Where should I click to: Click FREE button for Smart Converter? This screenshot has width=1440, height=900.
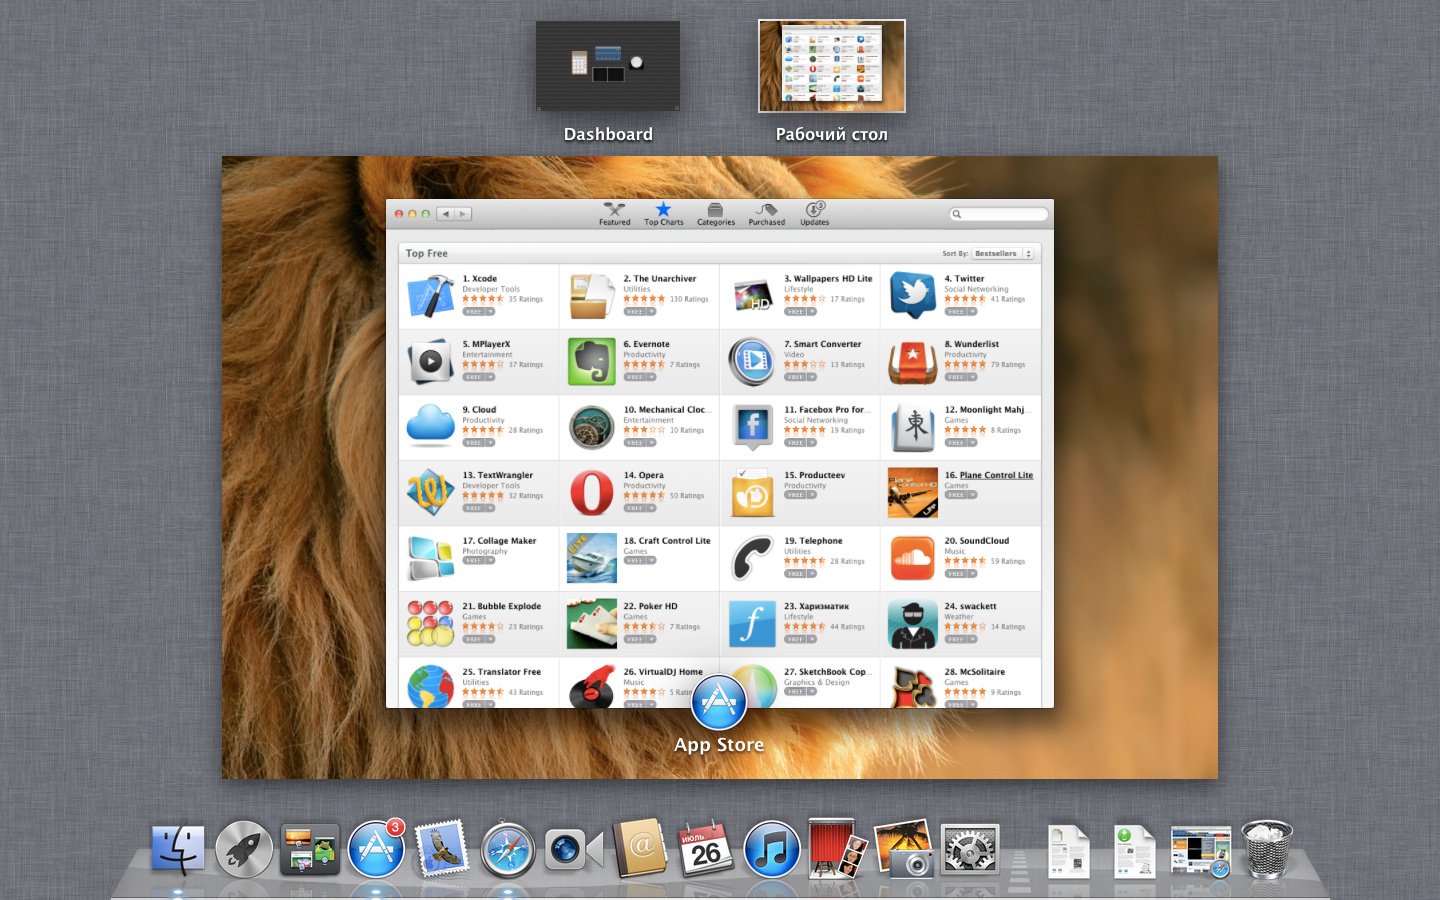[x=795, y=377]
